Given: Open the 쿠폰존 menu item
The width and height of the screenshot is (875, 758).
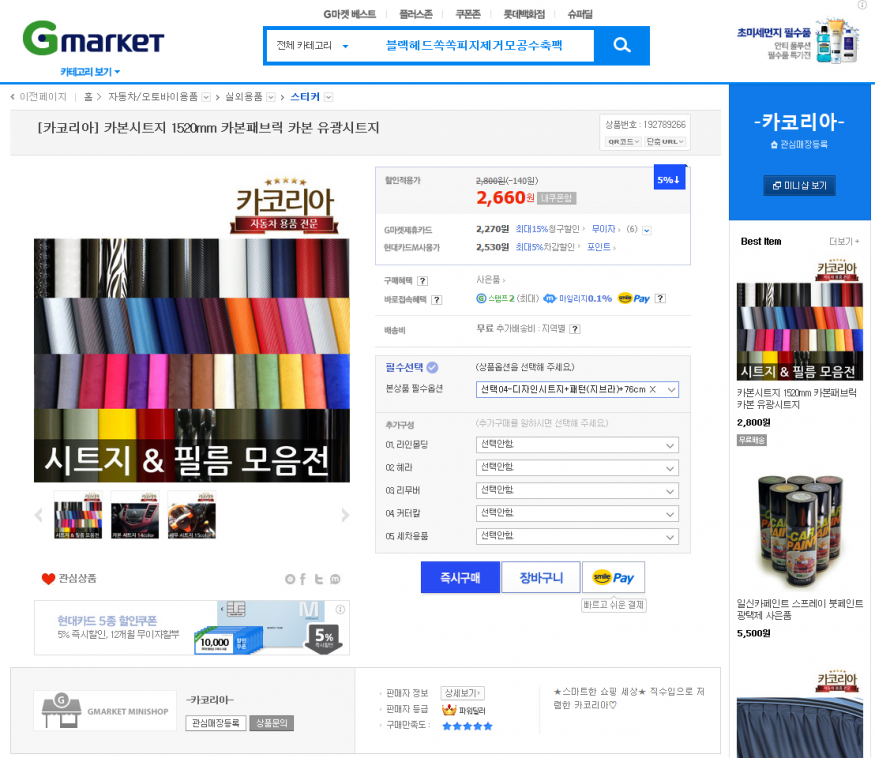Looking at the screenshot, I should click(x=468, y=15).
